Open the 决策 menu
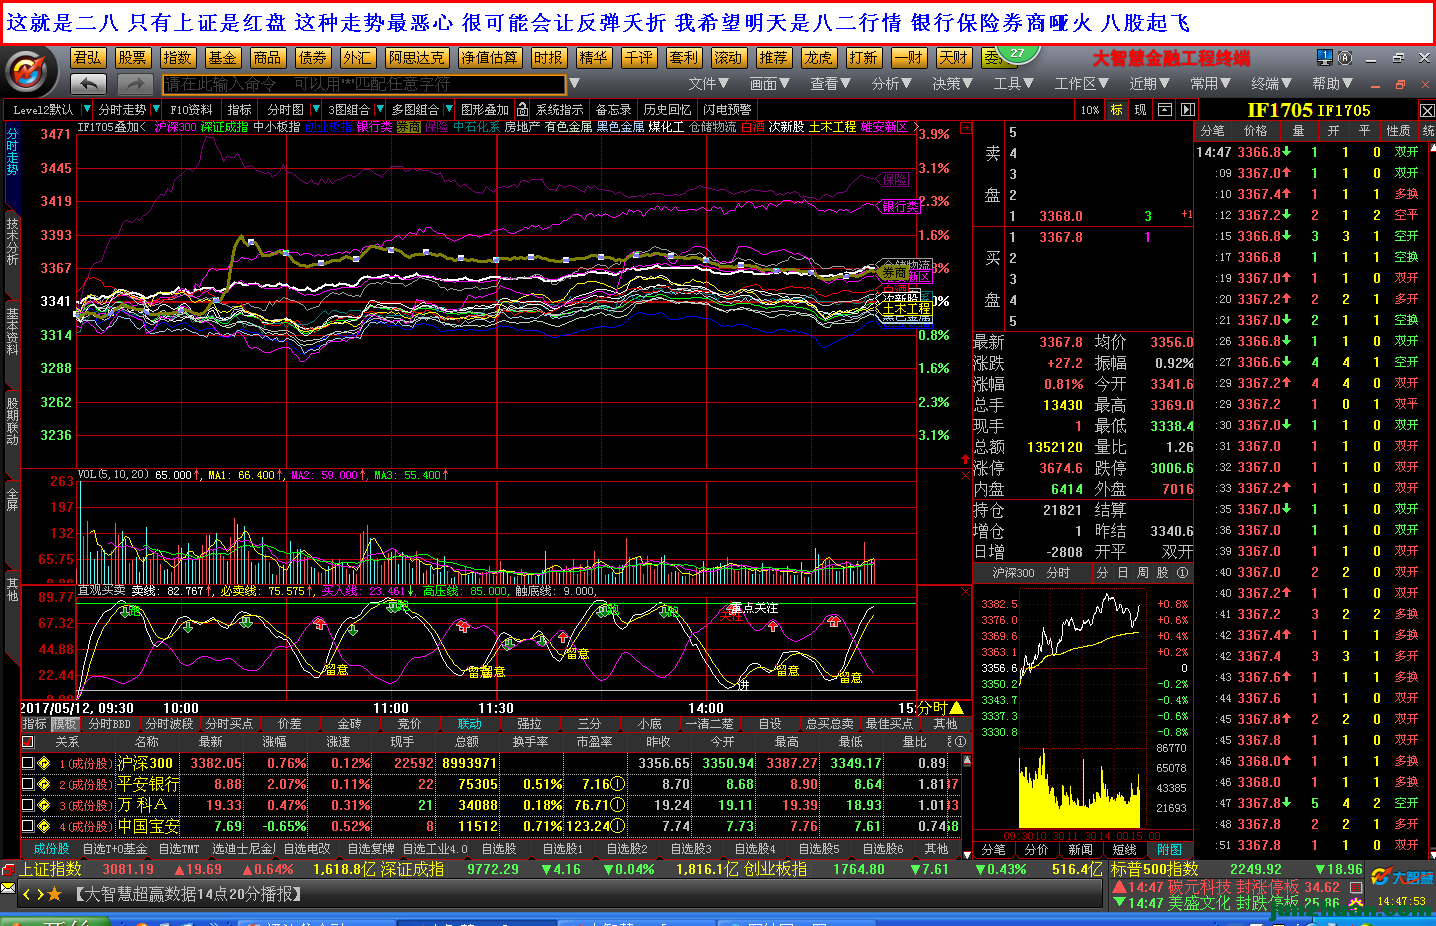 point(952,84)
